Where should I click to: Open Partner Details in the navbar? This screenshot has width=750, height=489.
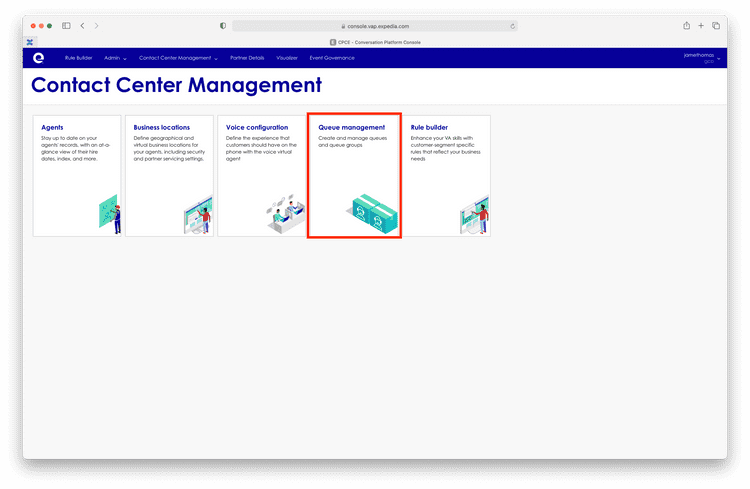247,58
